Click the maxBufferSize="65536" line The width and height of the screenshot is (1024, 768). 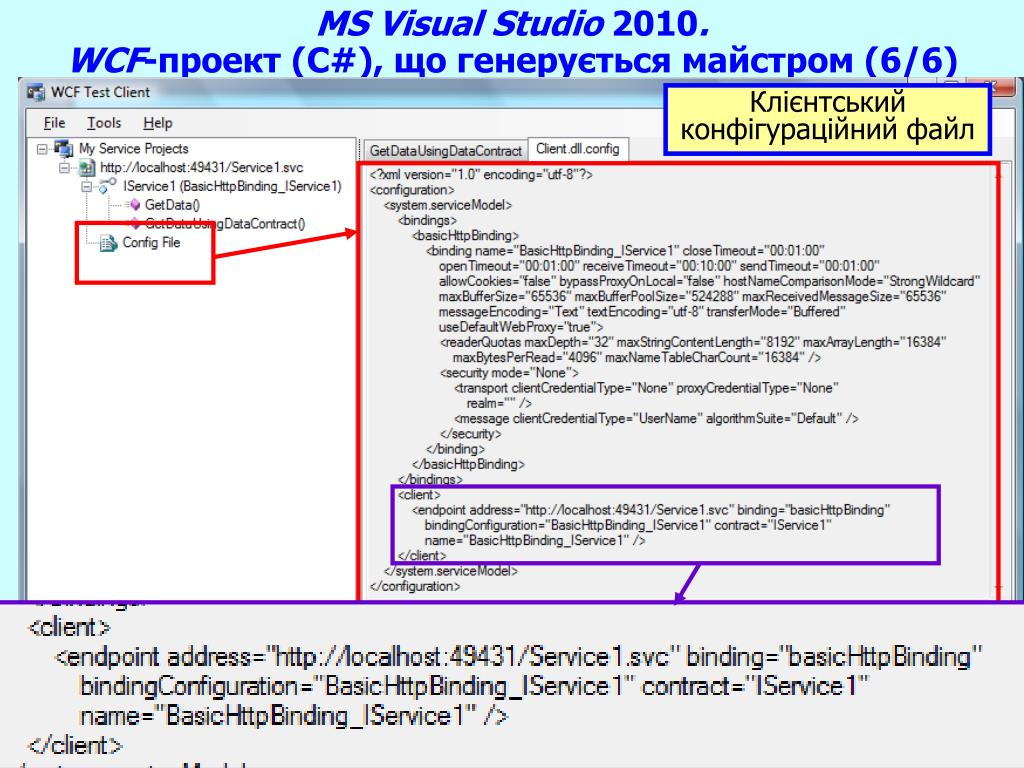(693, 296)
